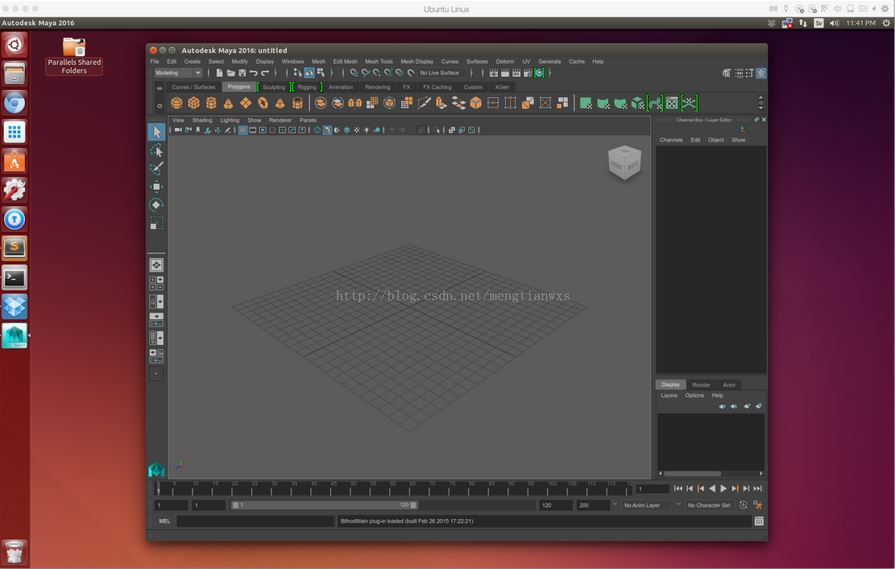This screenshot has width=895, height=569.
Task: Click the New scene icon
Action: [x=219, y=73]
